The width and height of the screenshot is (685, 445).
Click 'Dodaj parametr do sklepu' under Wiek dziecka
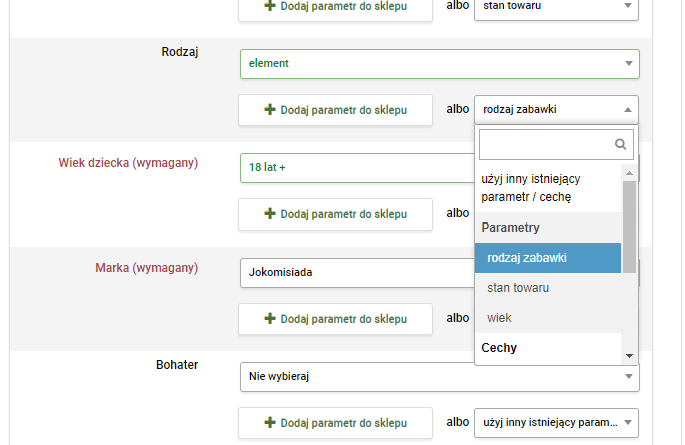(x=335, y=214)
